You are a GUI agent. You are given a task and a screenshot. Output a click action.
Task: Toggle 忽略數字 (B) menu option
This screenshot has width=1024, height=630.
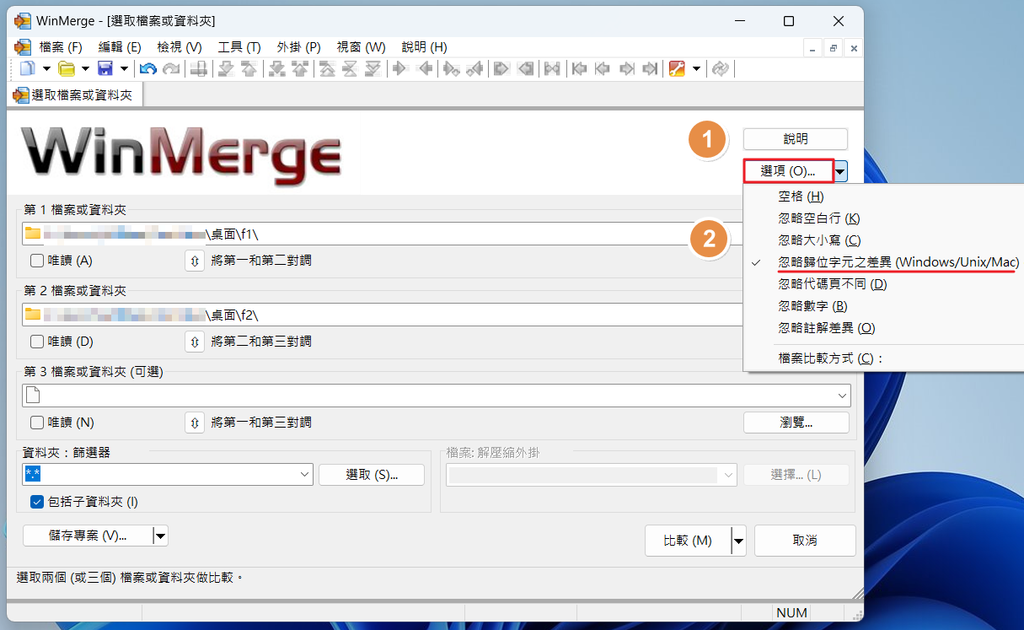(884, 306)
